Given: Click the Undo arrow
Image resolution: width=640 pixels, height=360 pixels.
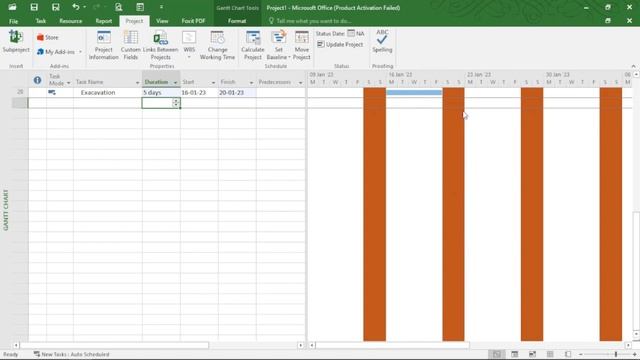Looking at the screenshot, I should tap(76, 7).
